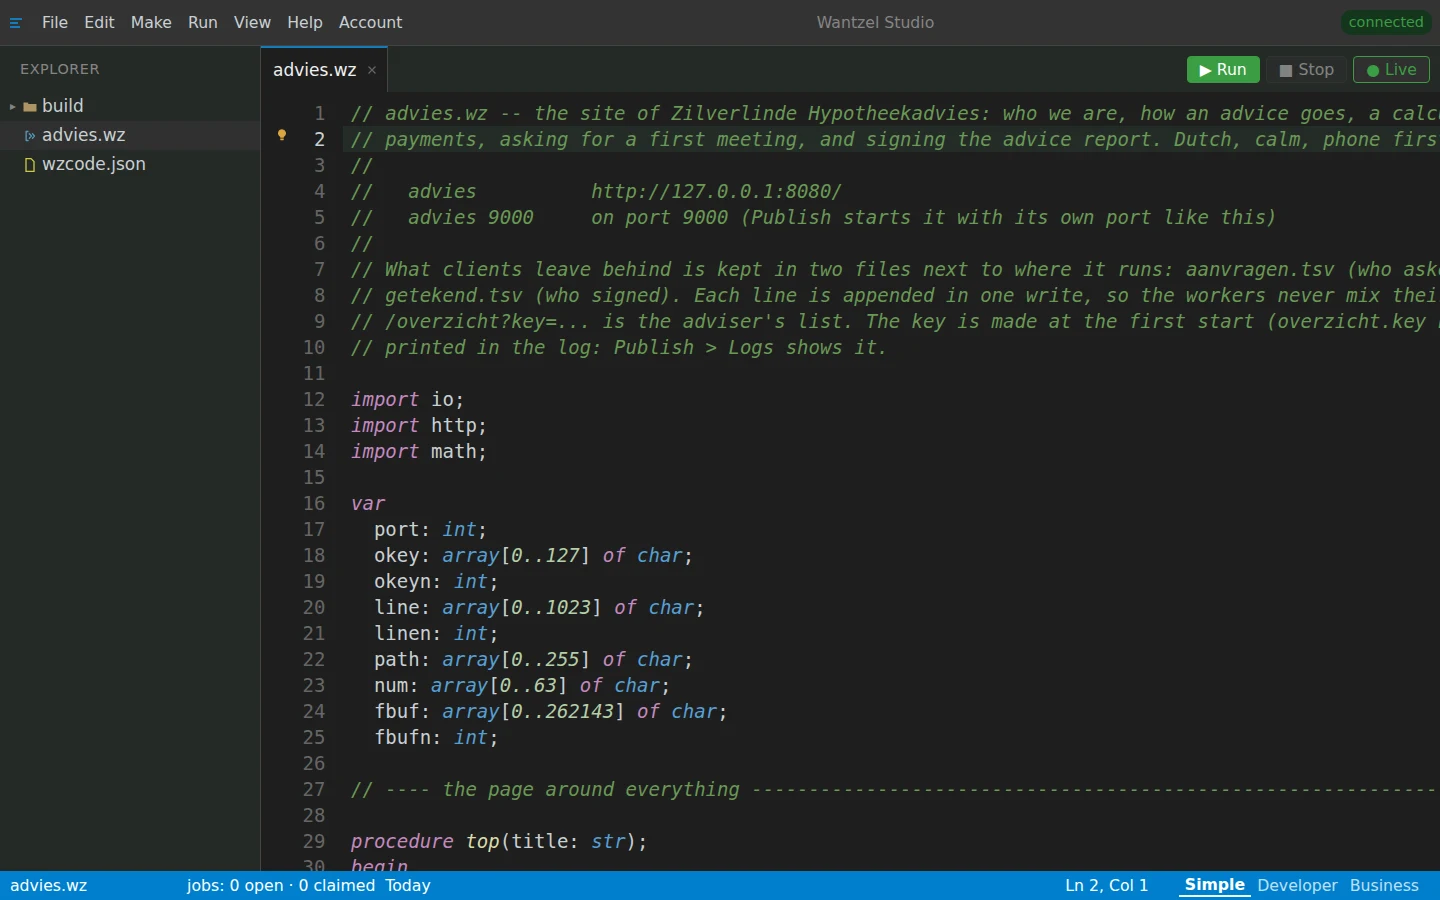The width and height of the screenshot is (1440, 900).
Task: Select advies.wz in the explorer tree
Action: (130, 135)
